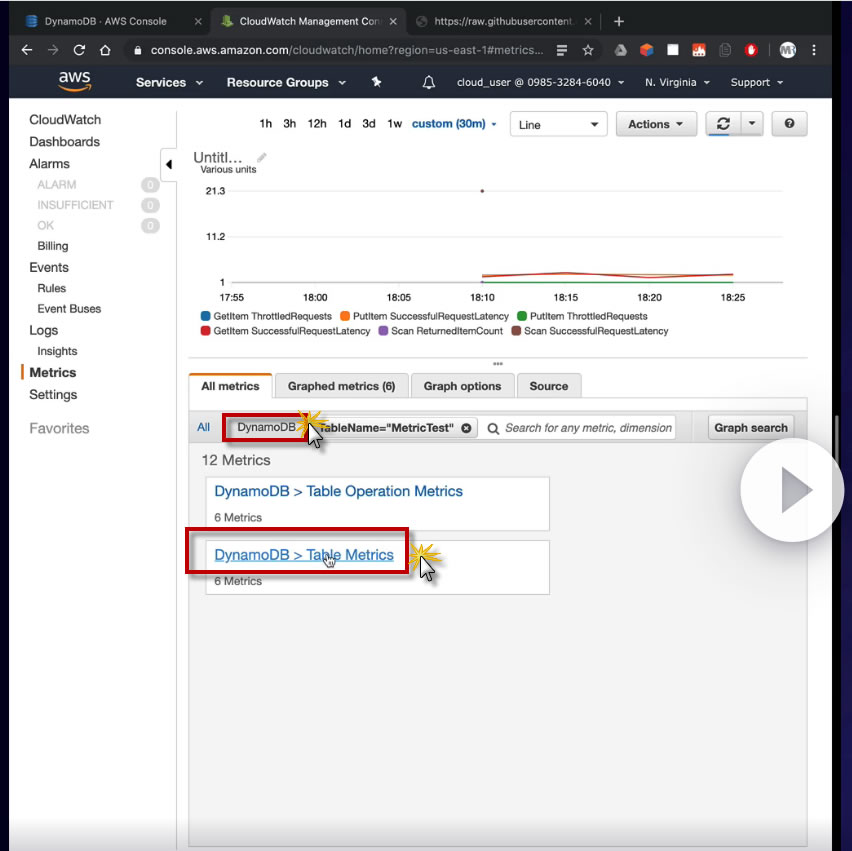Open the Line graph type dropdown

(558, 124)
